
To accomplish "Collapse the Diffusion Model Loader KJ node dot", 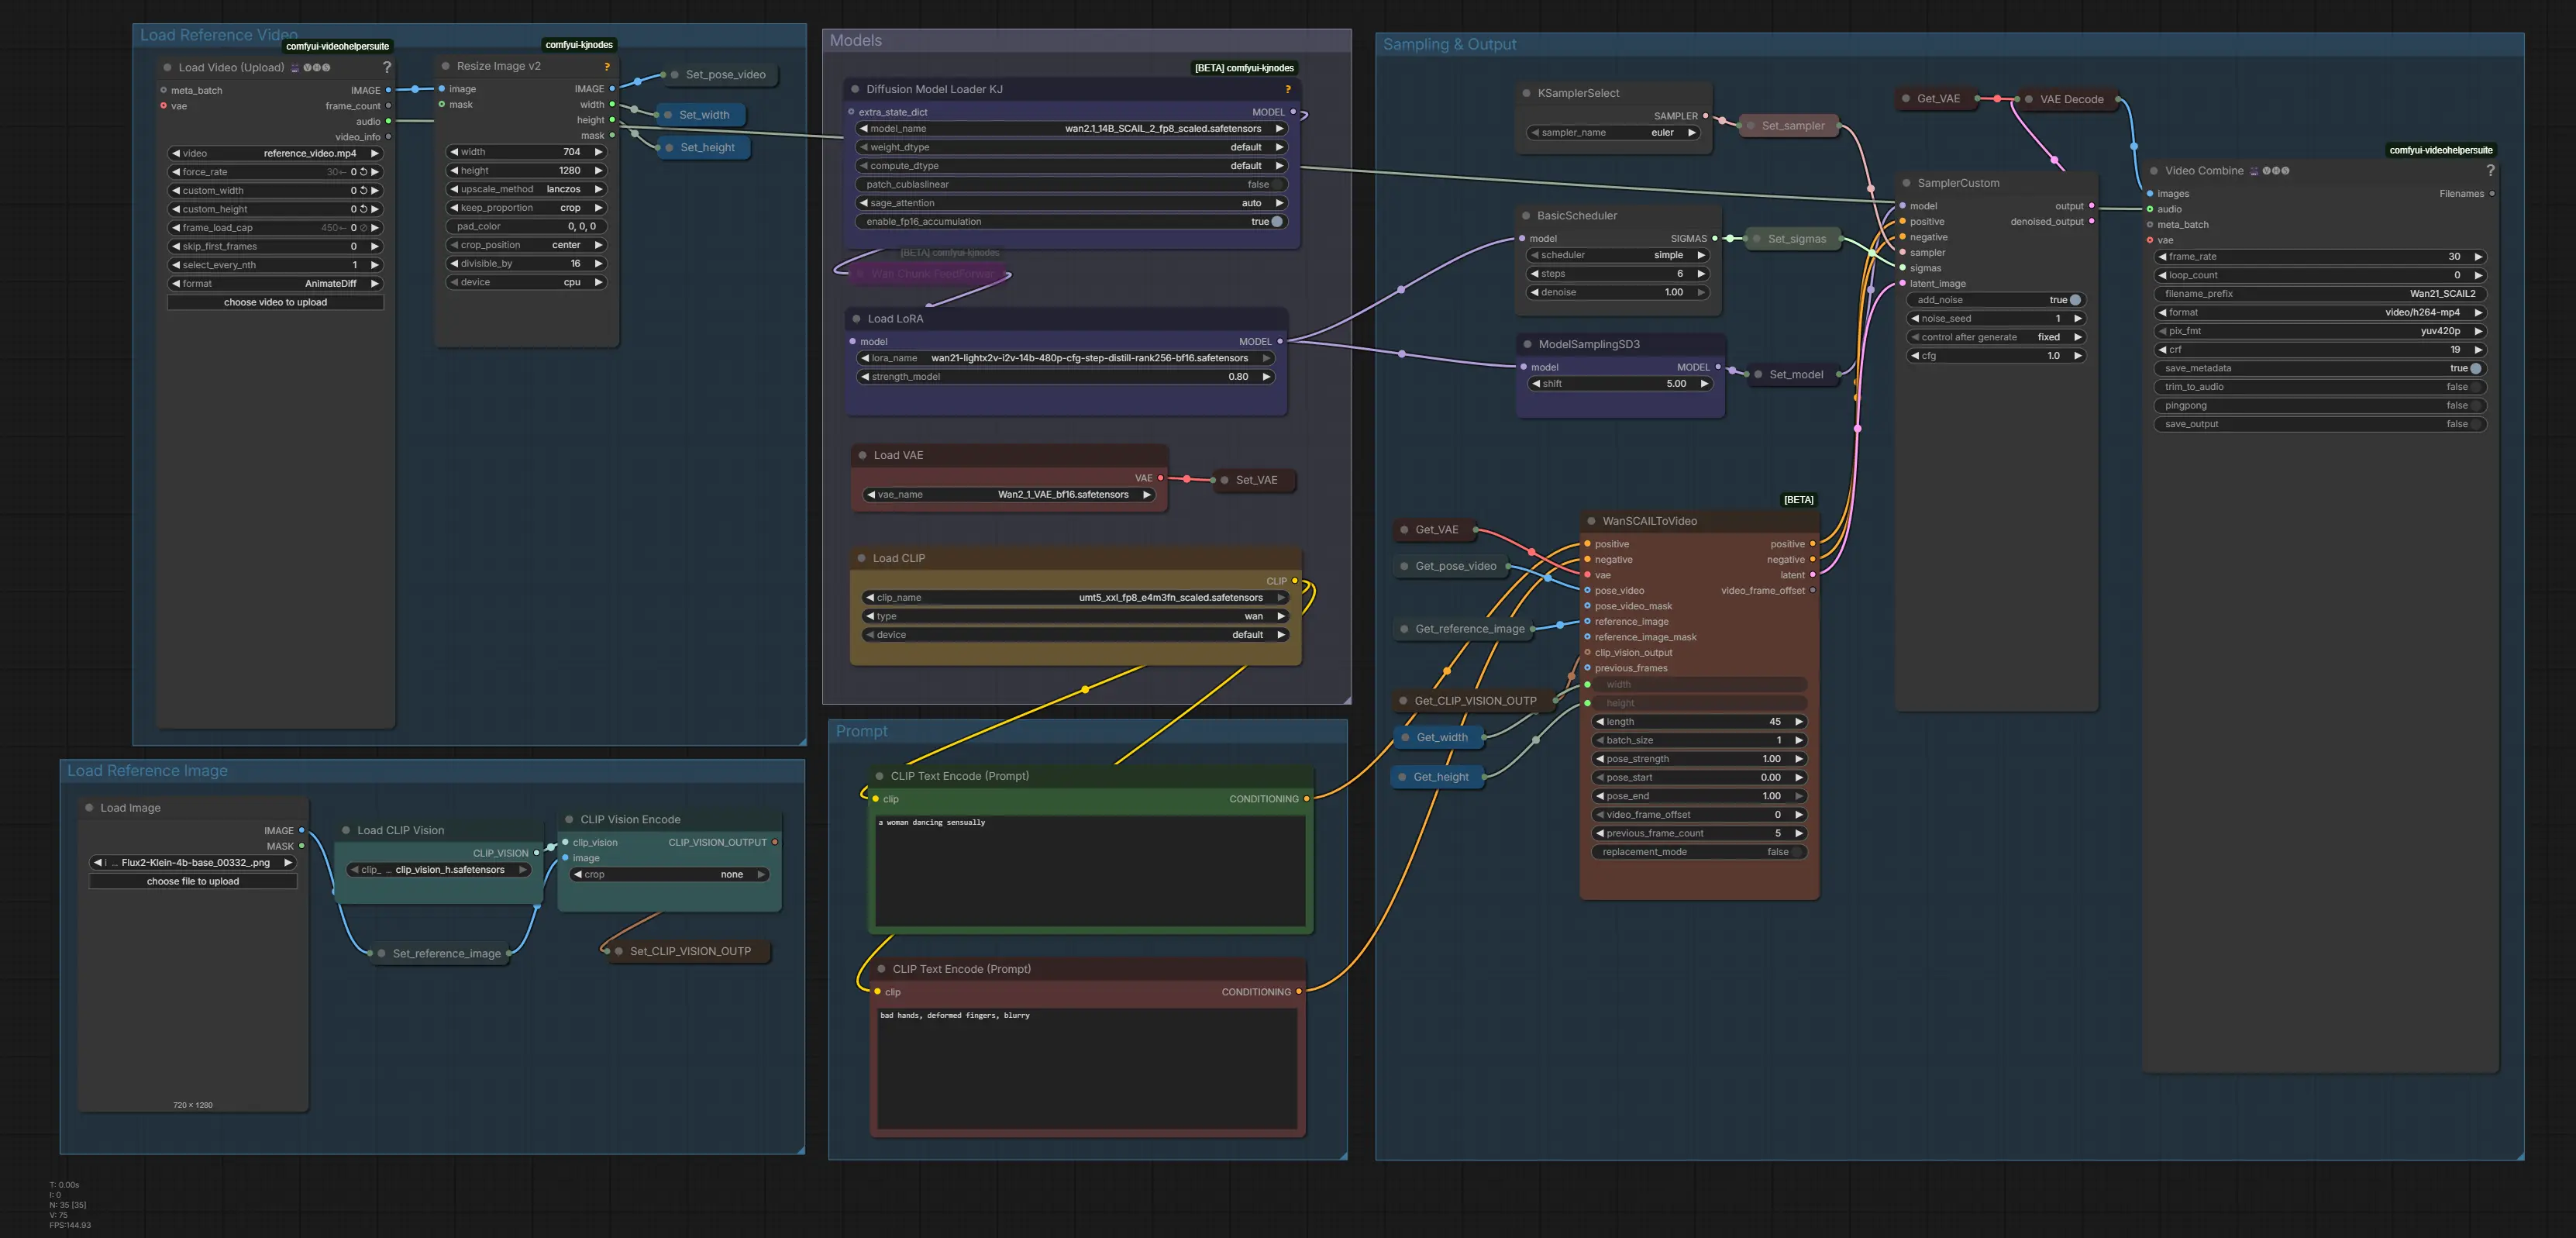I will pyautogui.click(x=855, y=89).
